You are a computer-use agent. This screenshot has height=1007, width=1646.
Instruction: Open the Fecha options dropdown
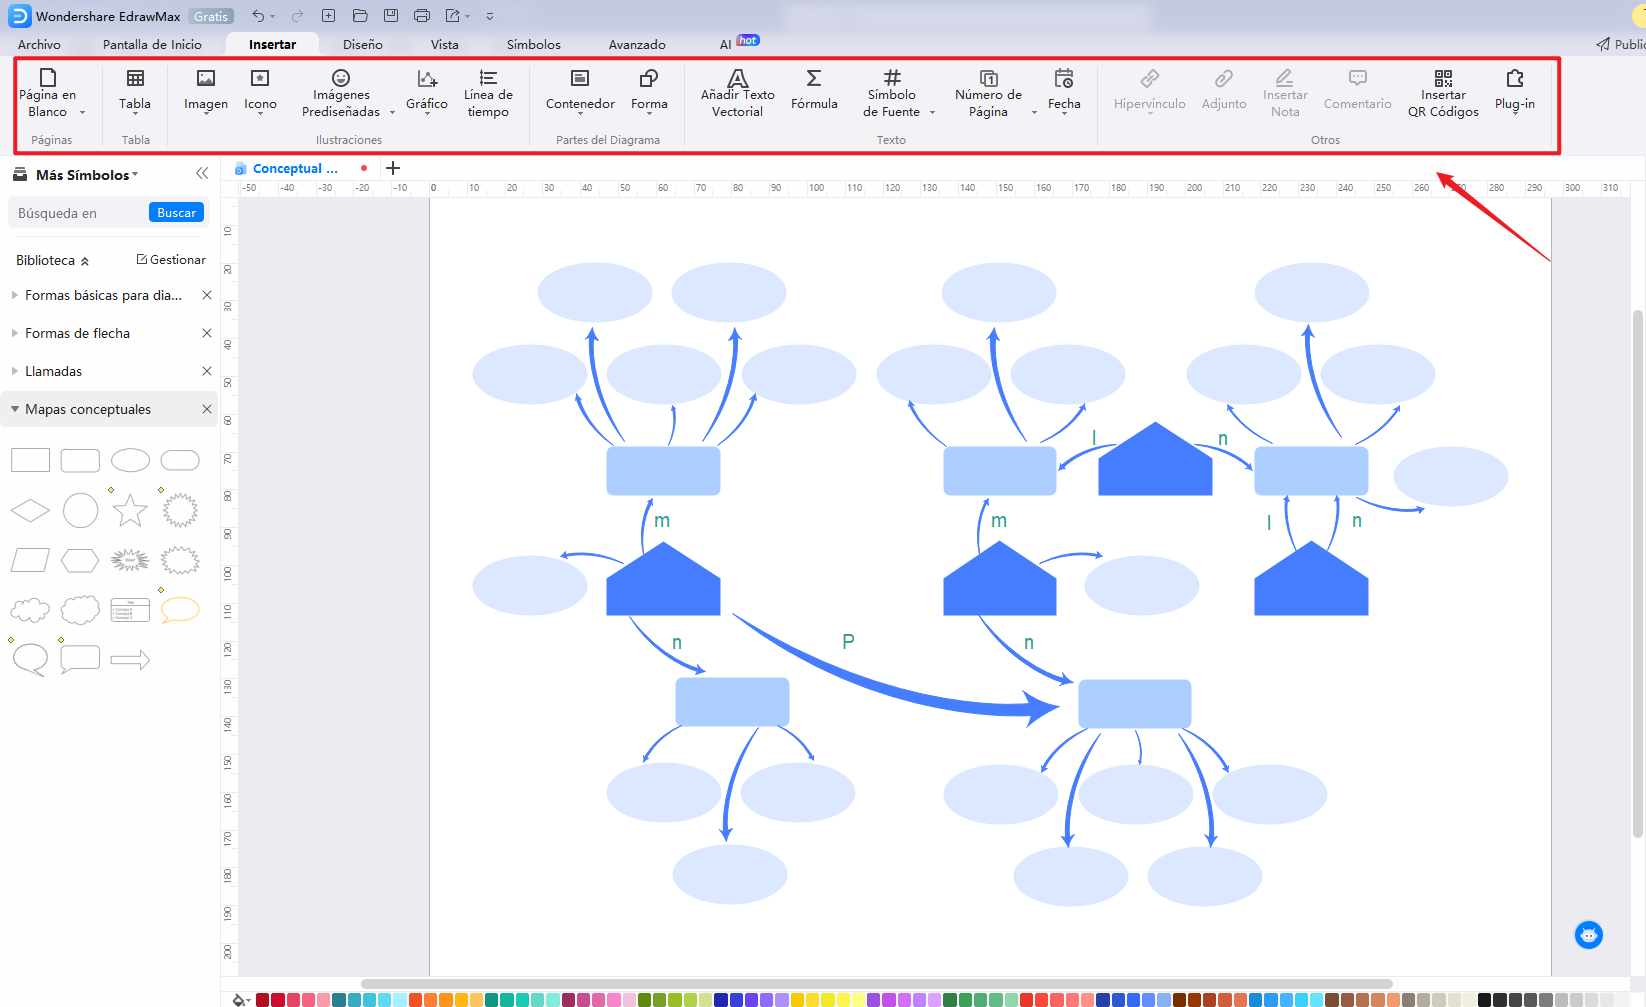coord(1064,113)
